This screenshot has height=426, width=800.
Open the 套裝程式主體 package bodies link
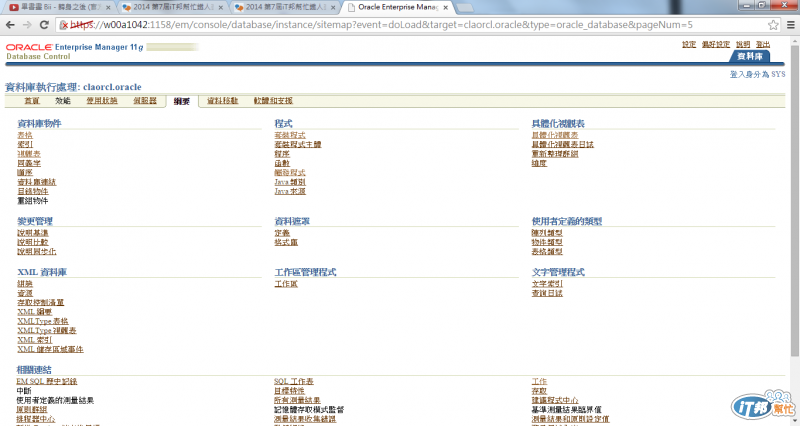[298, 144]
